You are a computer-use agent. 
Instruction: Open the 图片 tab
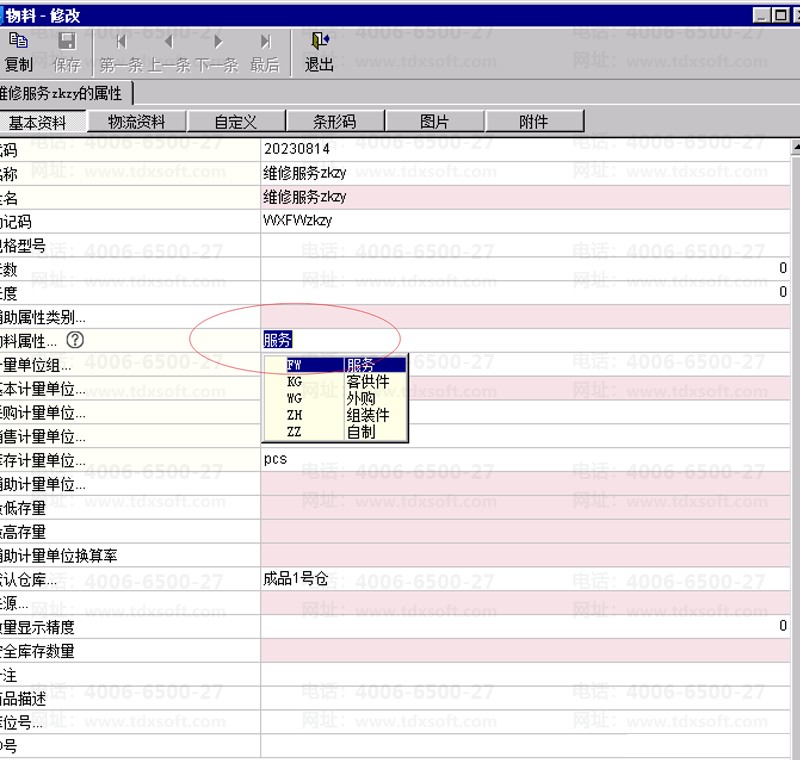click(434, 121)
